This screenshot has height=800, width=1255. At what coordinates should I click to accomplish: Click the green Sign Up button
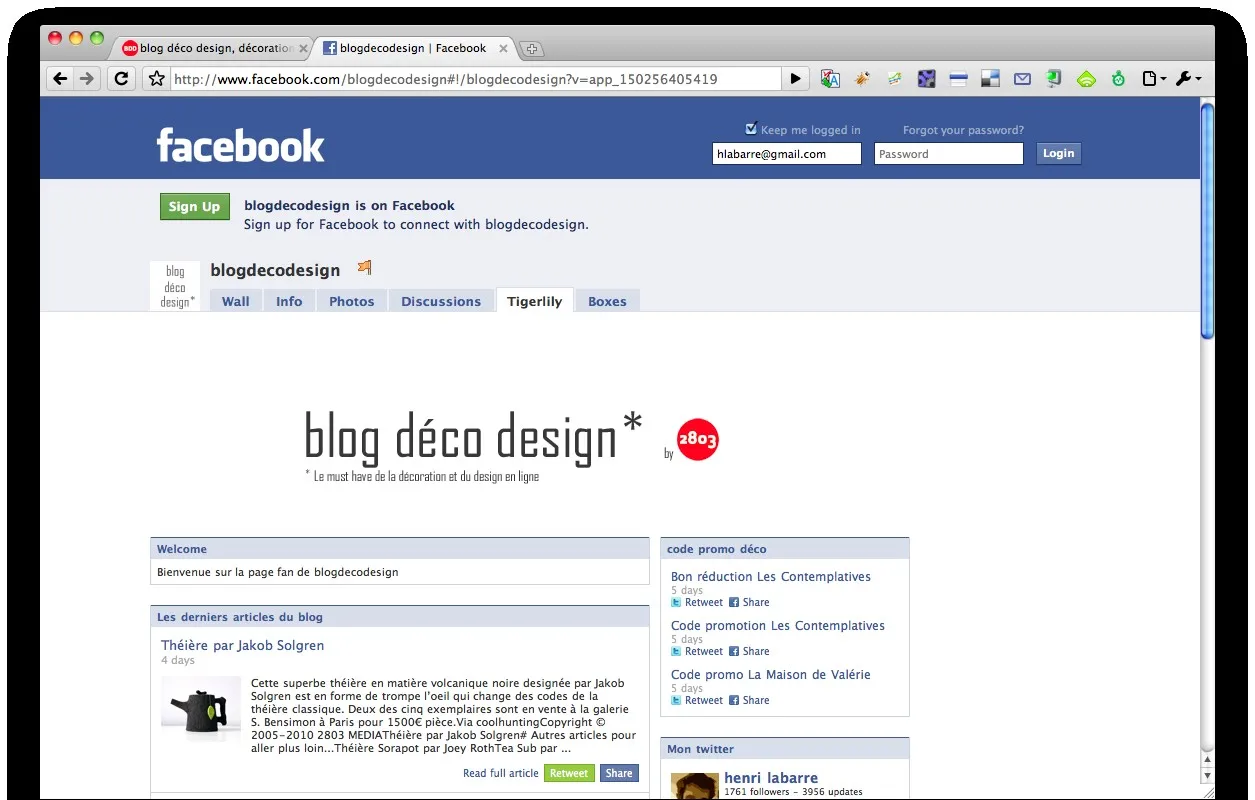coord(194,207)
